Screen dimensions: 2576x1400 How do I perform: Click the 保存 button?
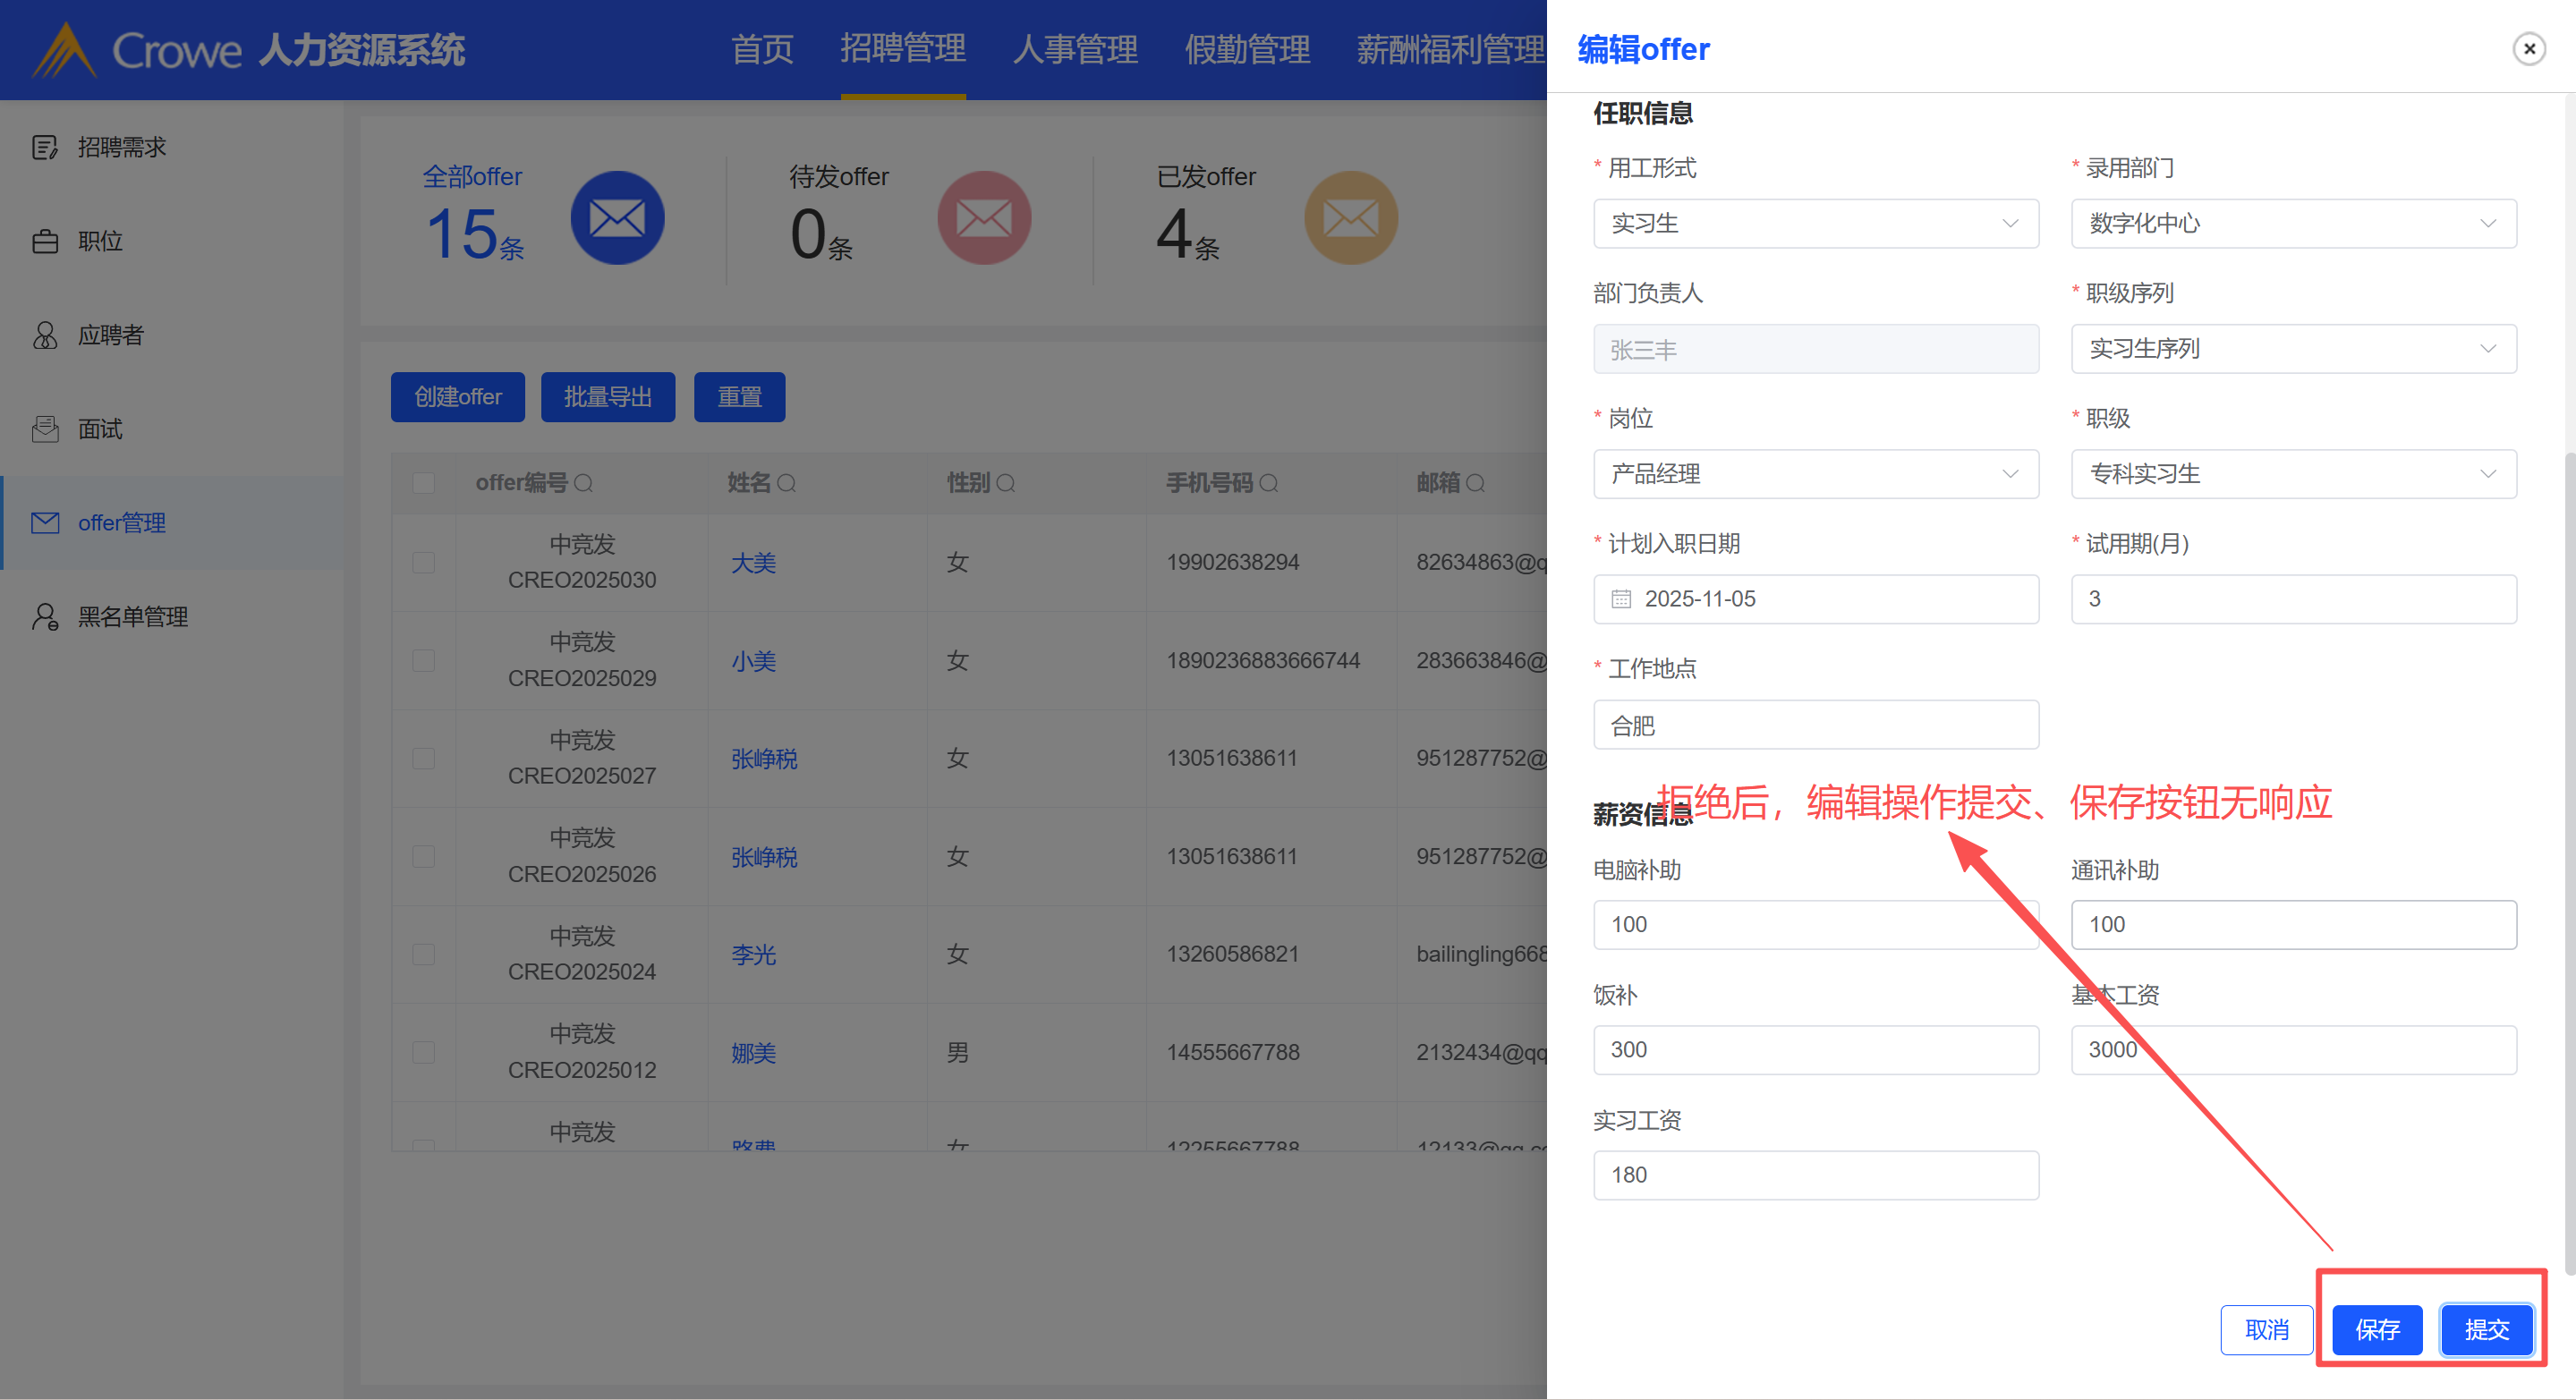pyautogui.click(x=2377, y=1330)
